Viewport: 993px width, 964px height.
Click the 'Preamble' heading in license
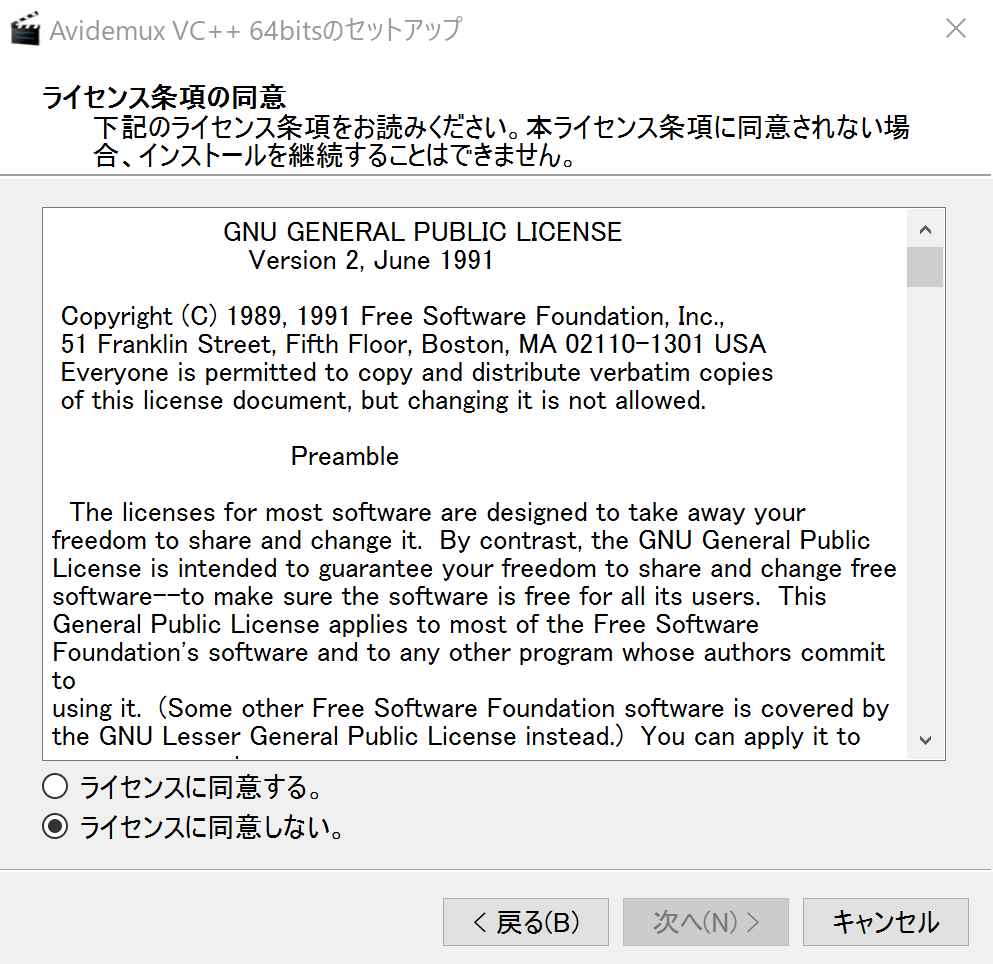click(x=345, y=456)
